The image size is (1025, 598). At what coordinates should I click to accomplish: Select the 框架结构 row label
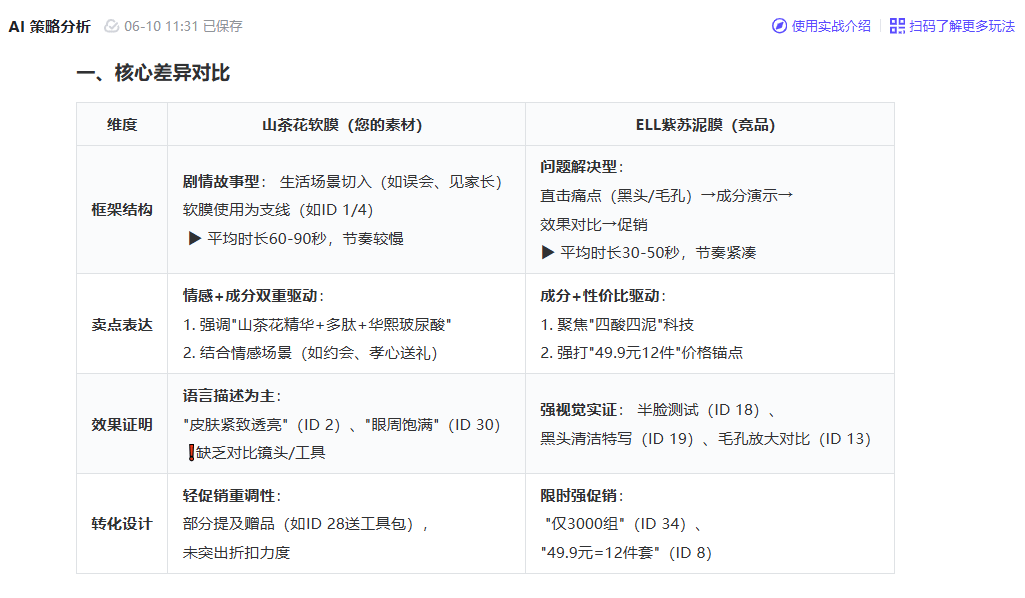pos(122,210)
